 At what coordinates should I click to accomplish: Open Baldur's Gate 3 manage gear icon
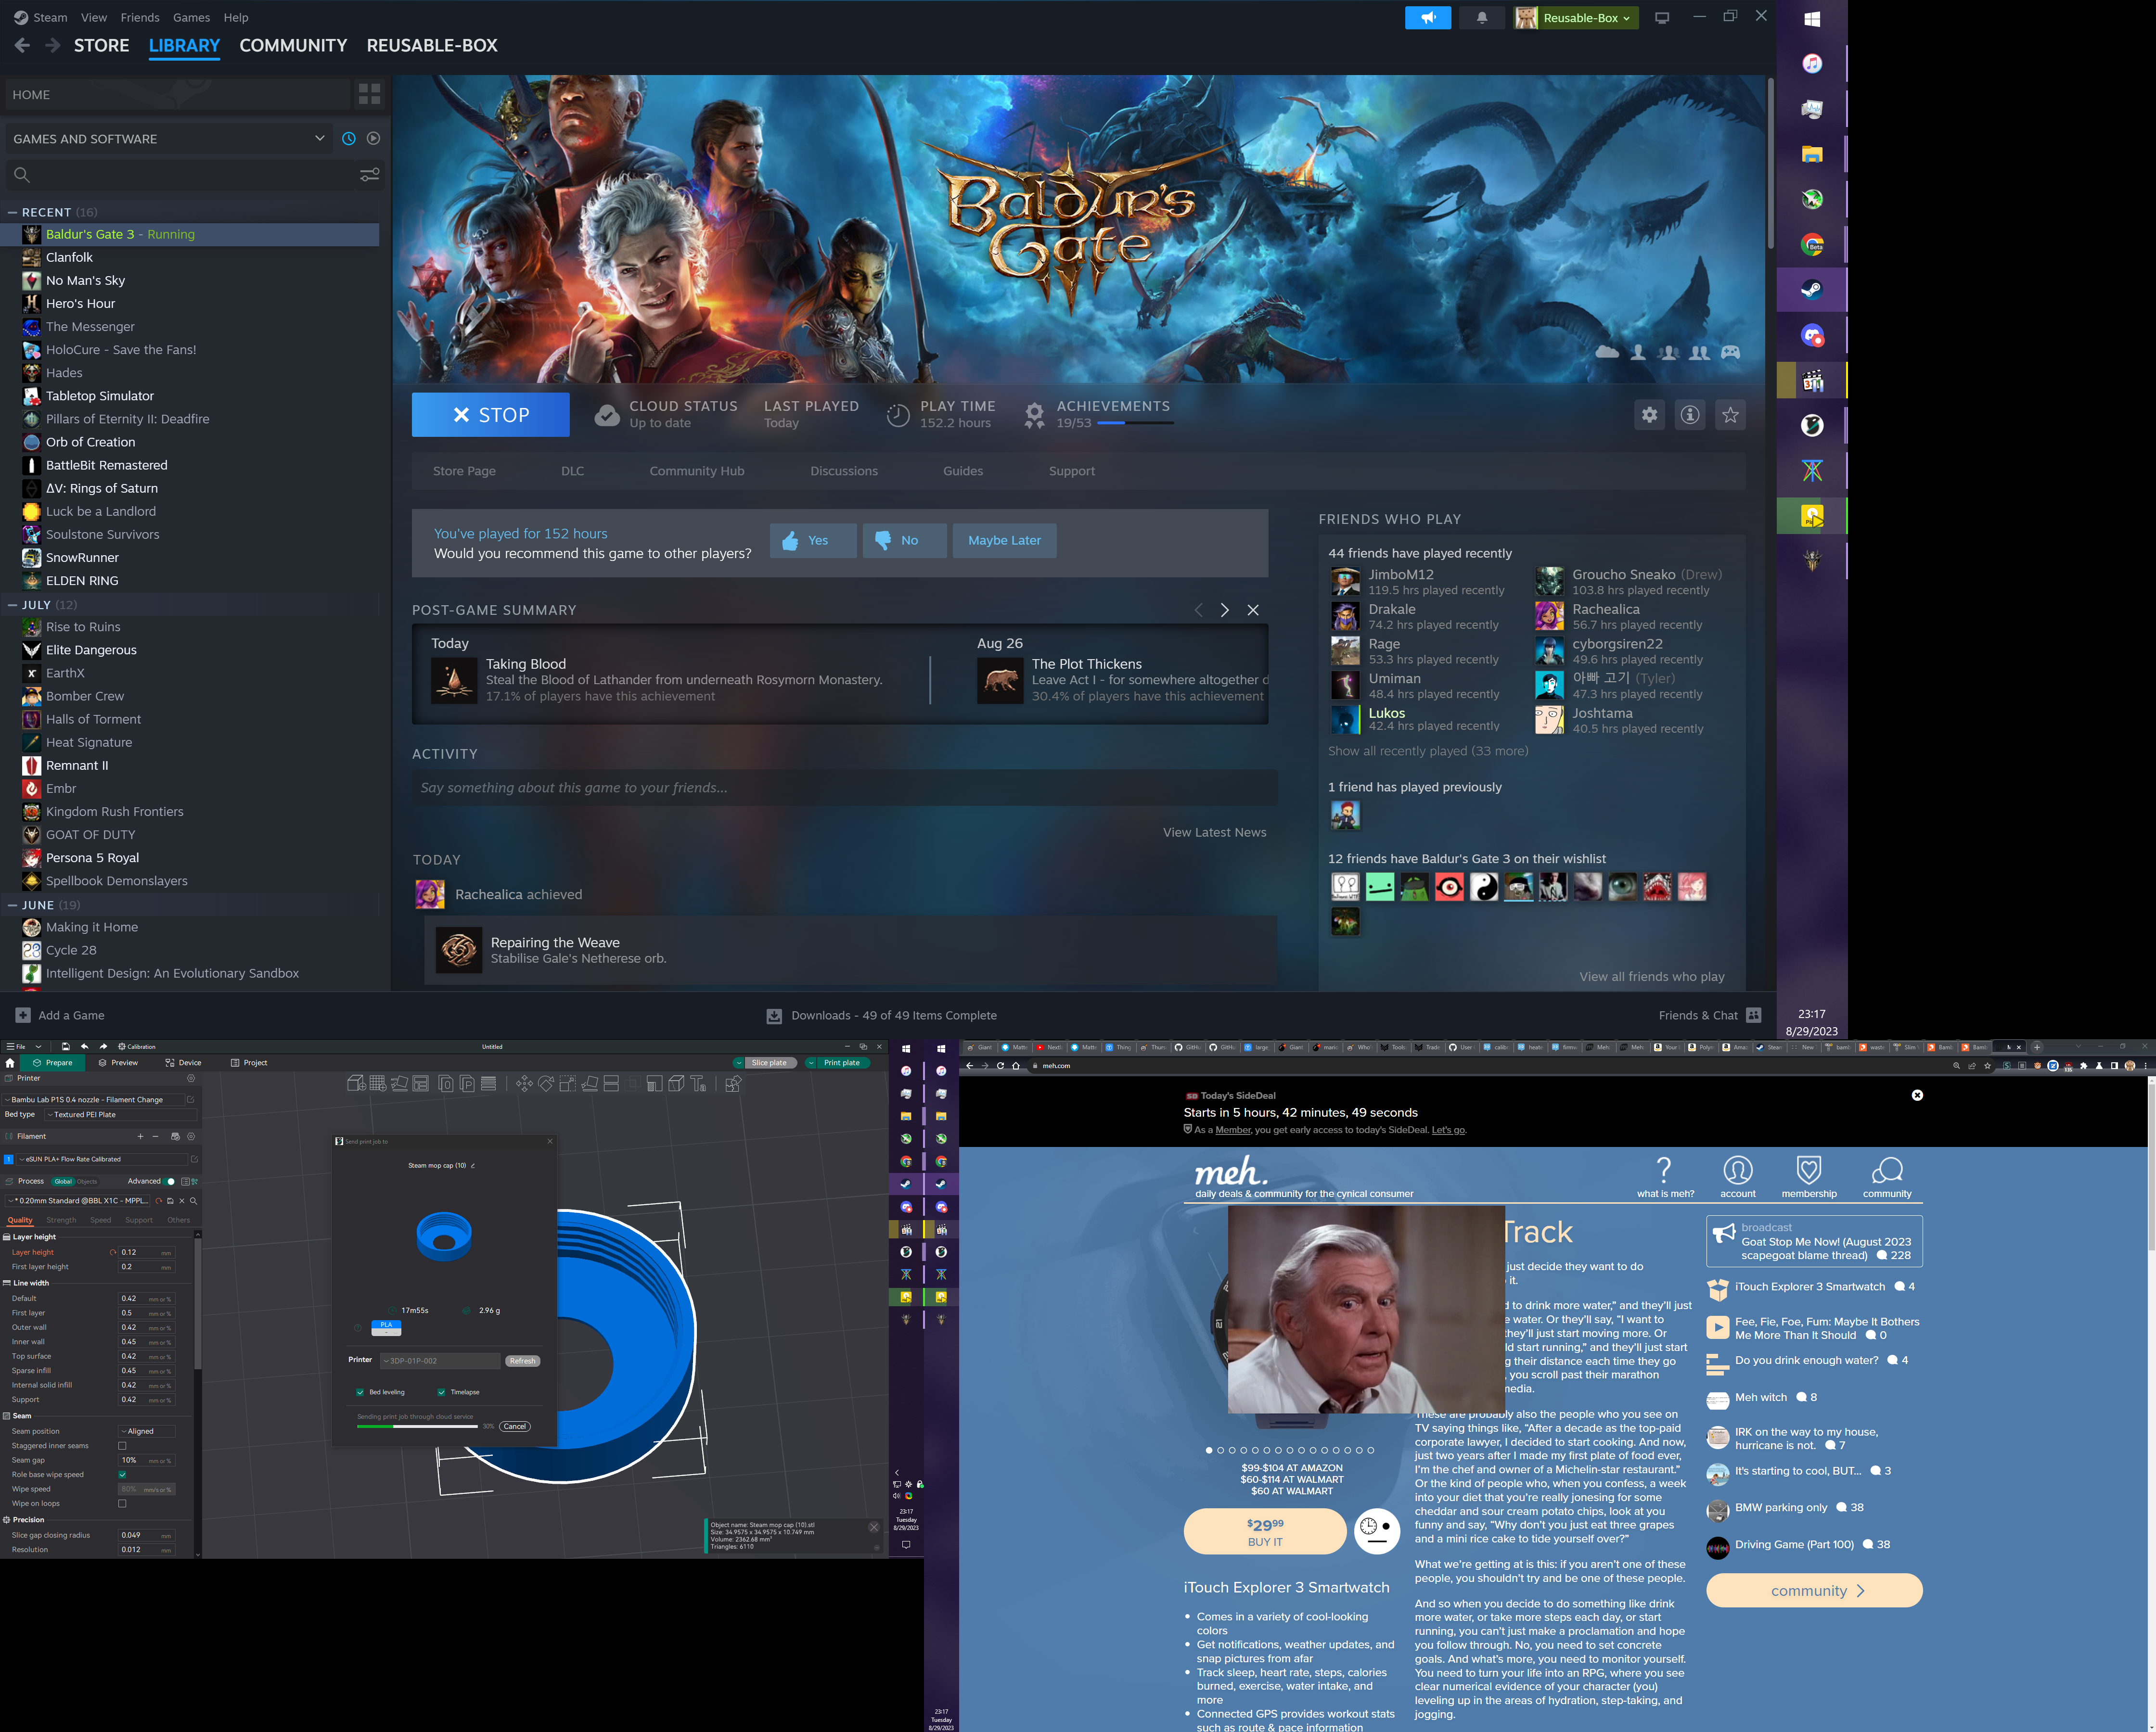[1649, 414]
